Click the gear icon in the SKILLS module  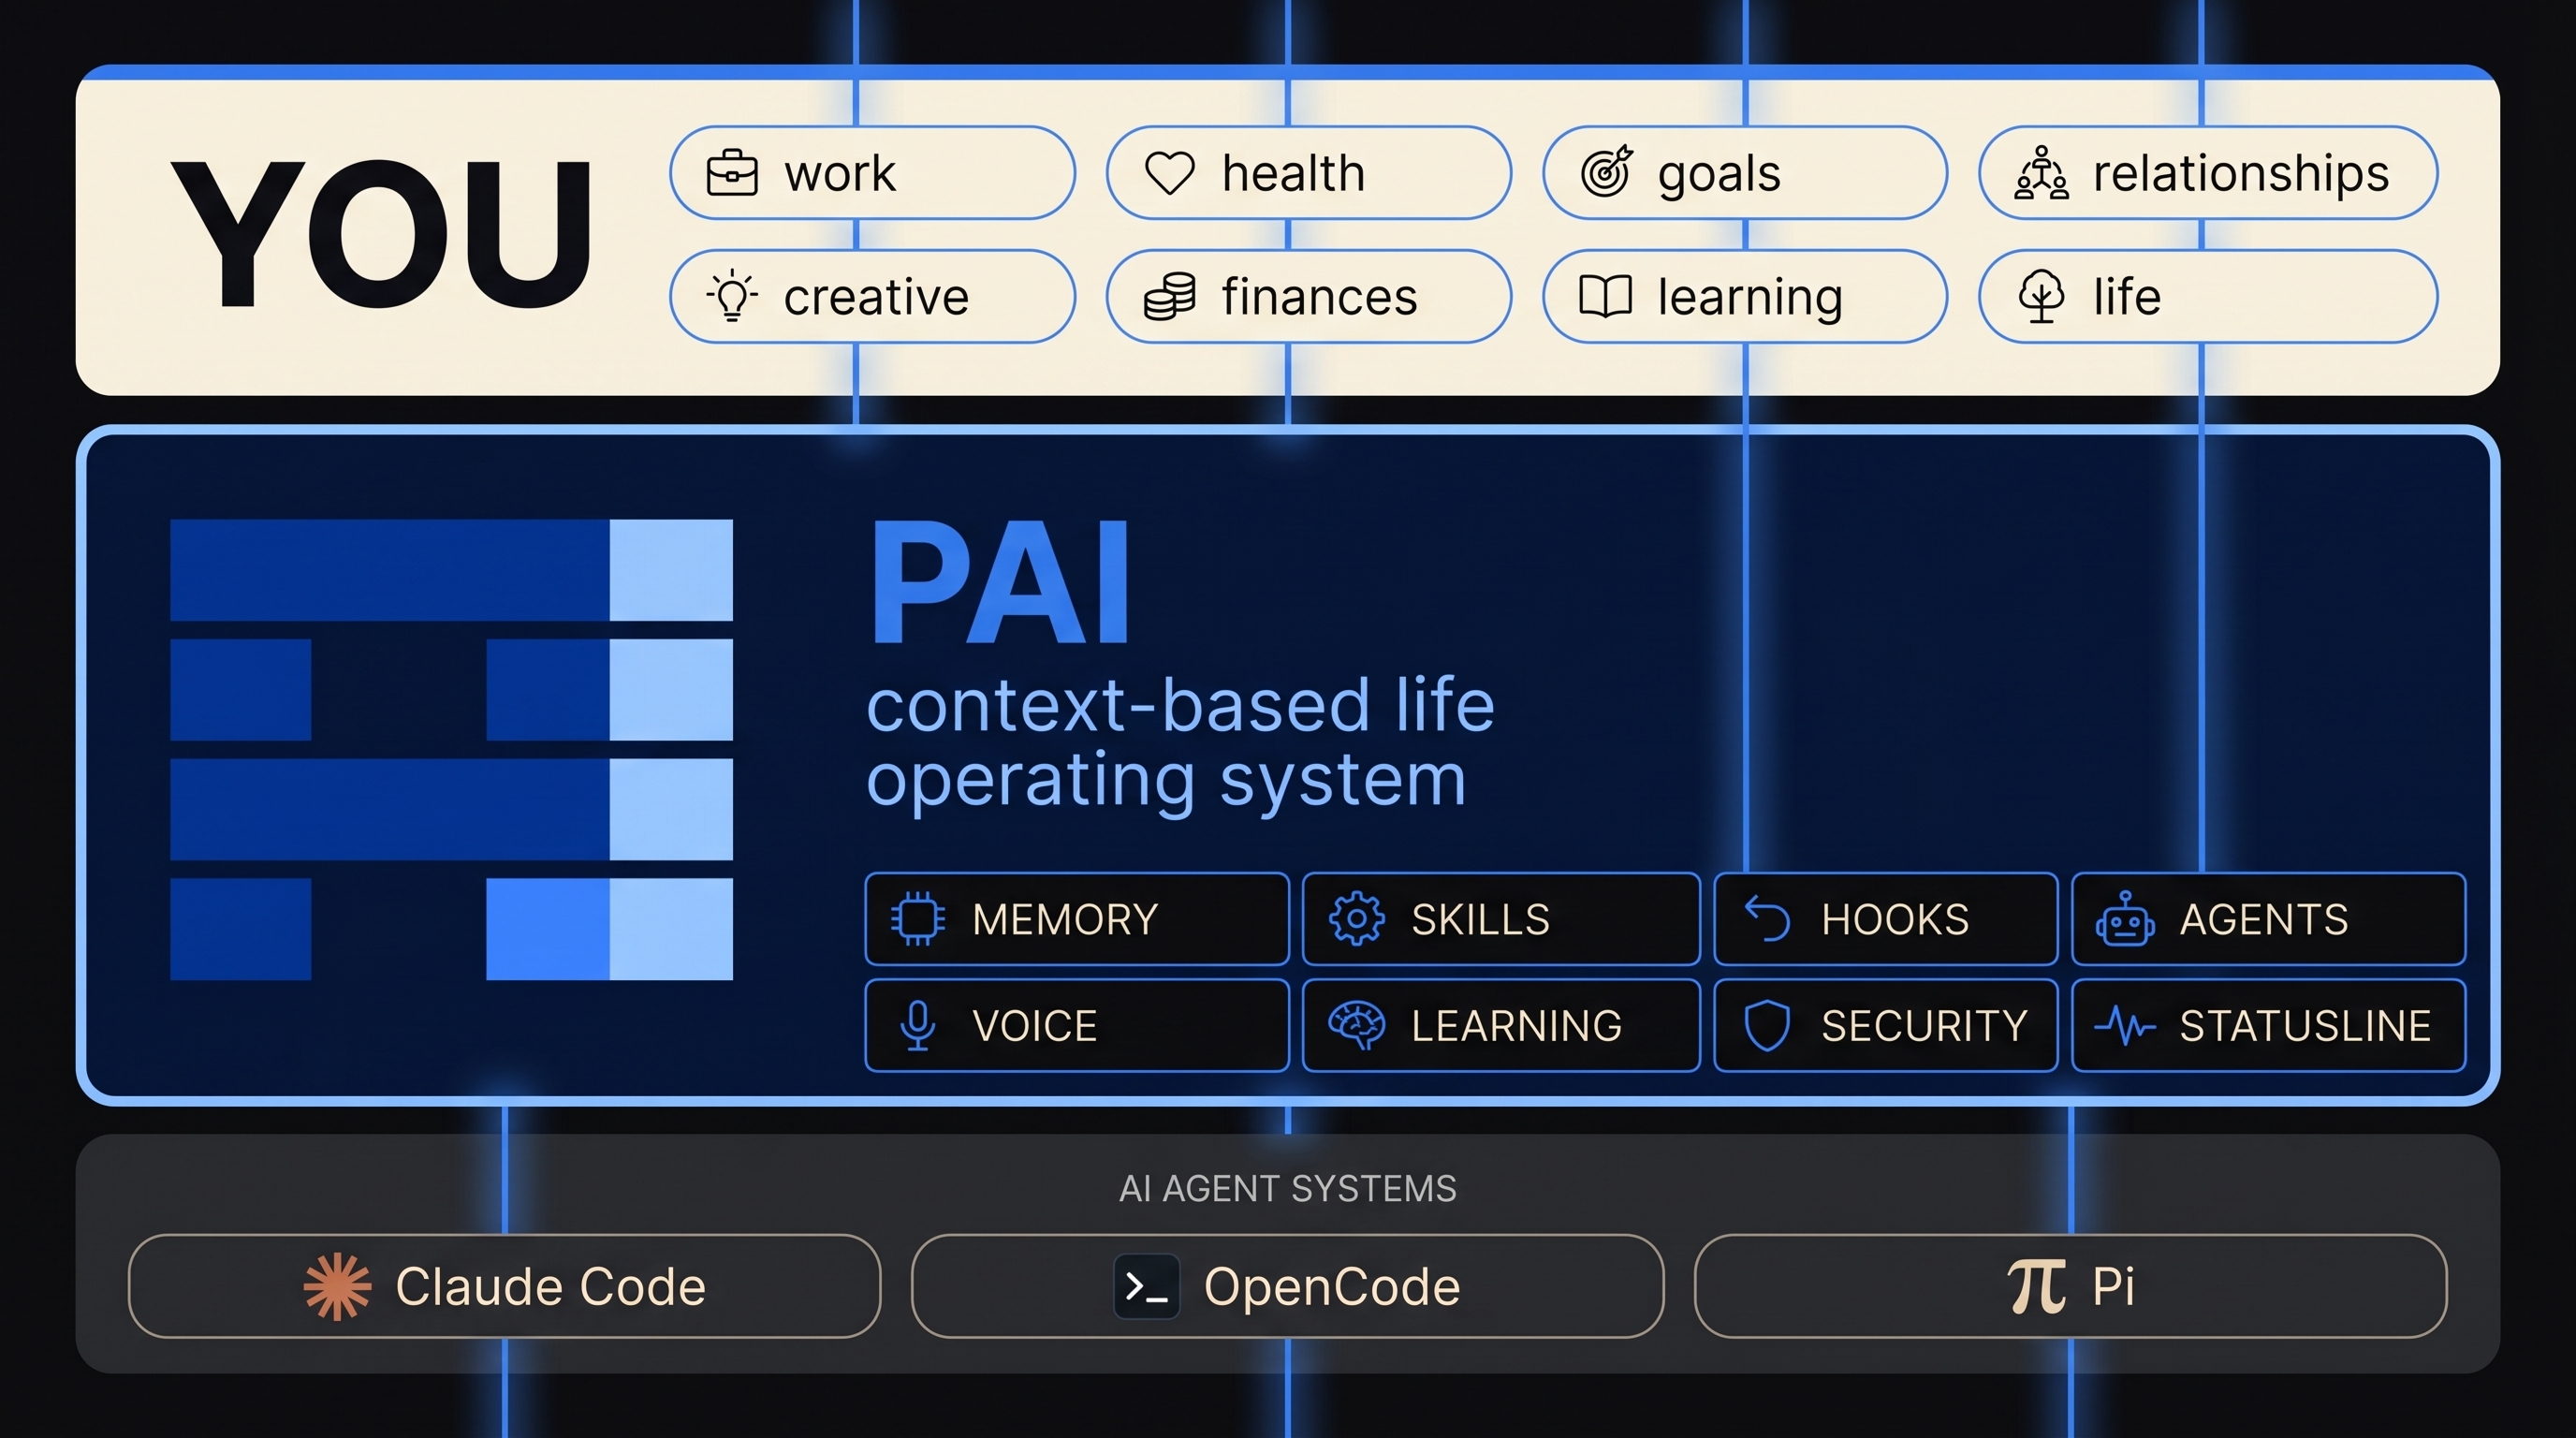point(1355,919)
